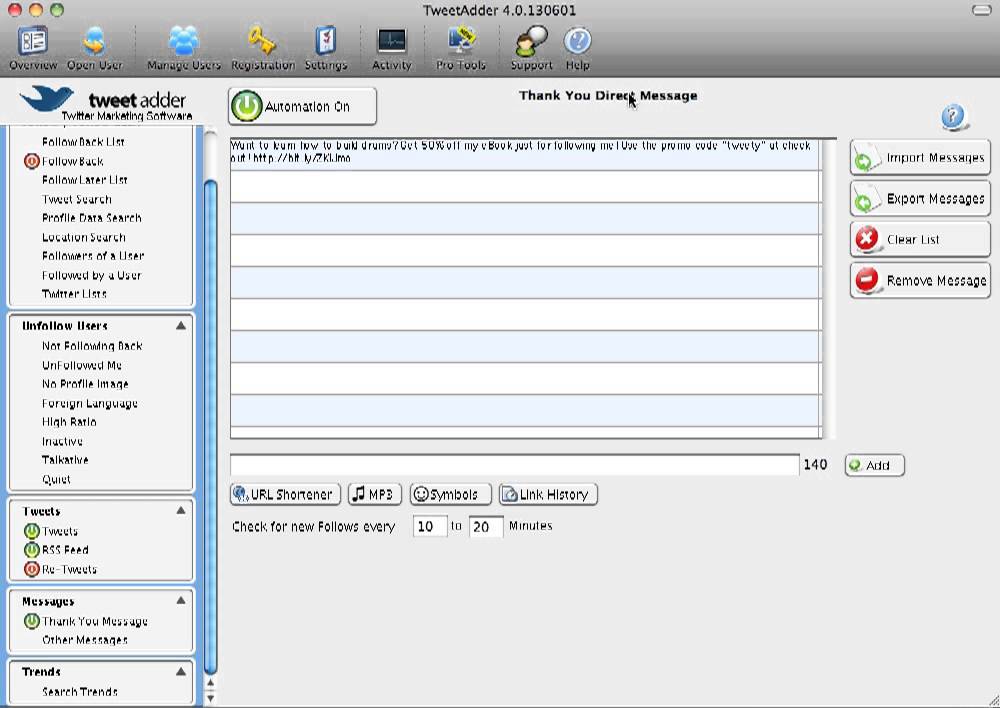Toggle the Re-Tweets automation status icon

31,569
